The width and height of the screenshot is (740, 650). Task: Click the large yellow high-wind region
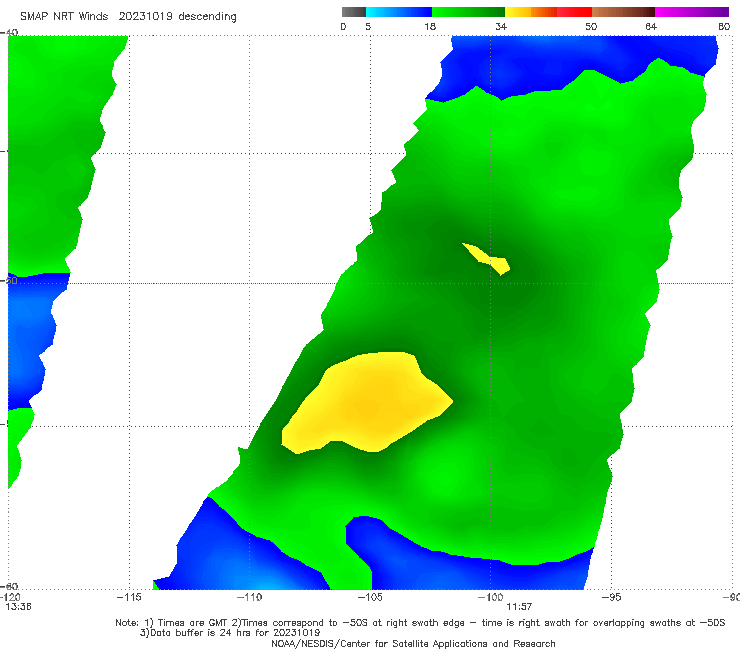[368, 401]
